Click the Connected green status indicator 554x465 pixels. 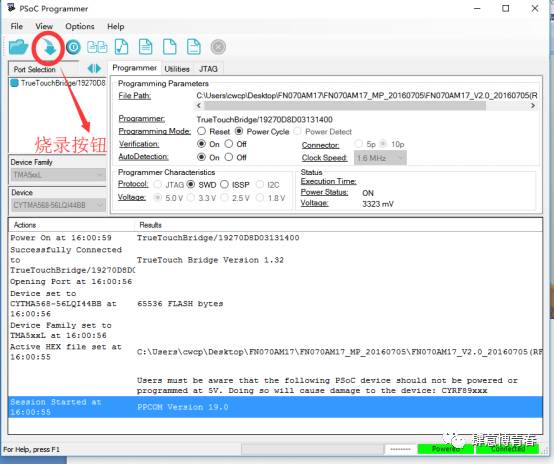(507, 449)
